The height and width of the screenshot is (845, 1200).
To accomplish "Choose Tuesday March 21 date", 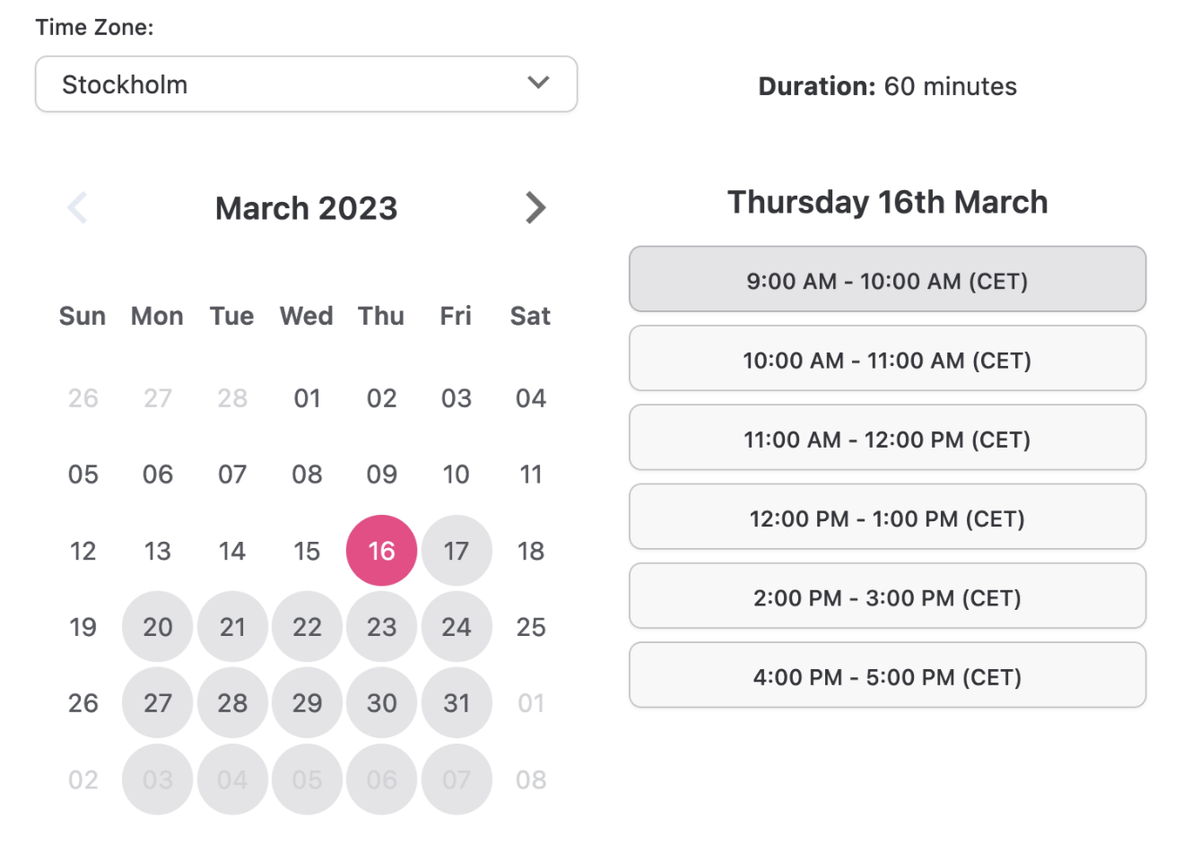I will [x=232, y=627].
